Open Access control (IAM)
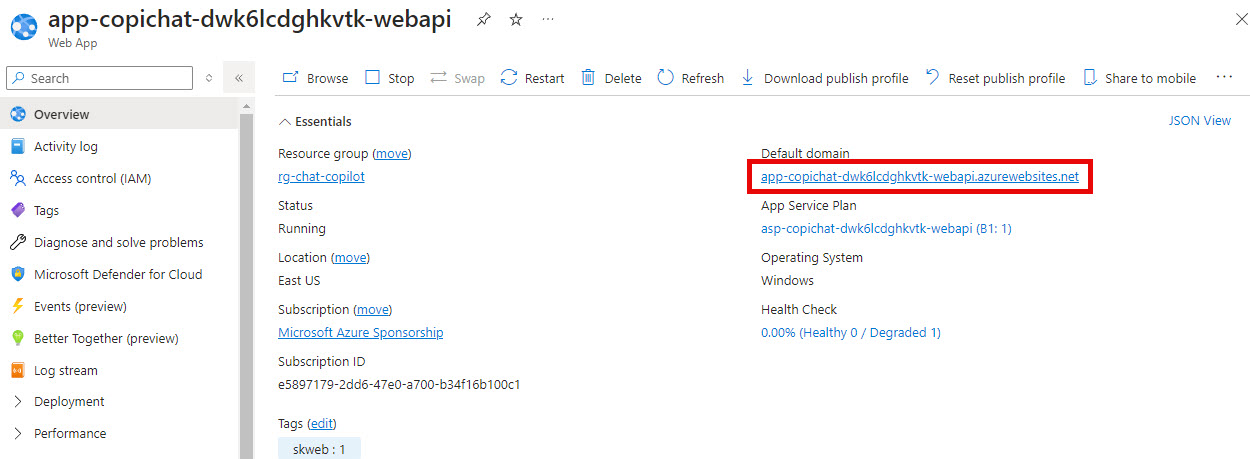The image size is (1250, 459). point(120,178)
